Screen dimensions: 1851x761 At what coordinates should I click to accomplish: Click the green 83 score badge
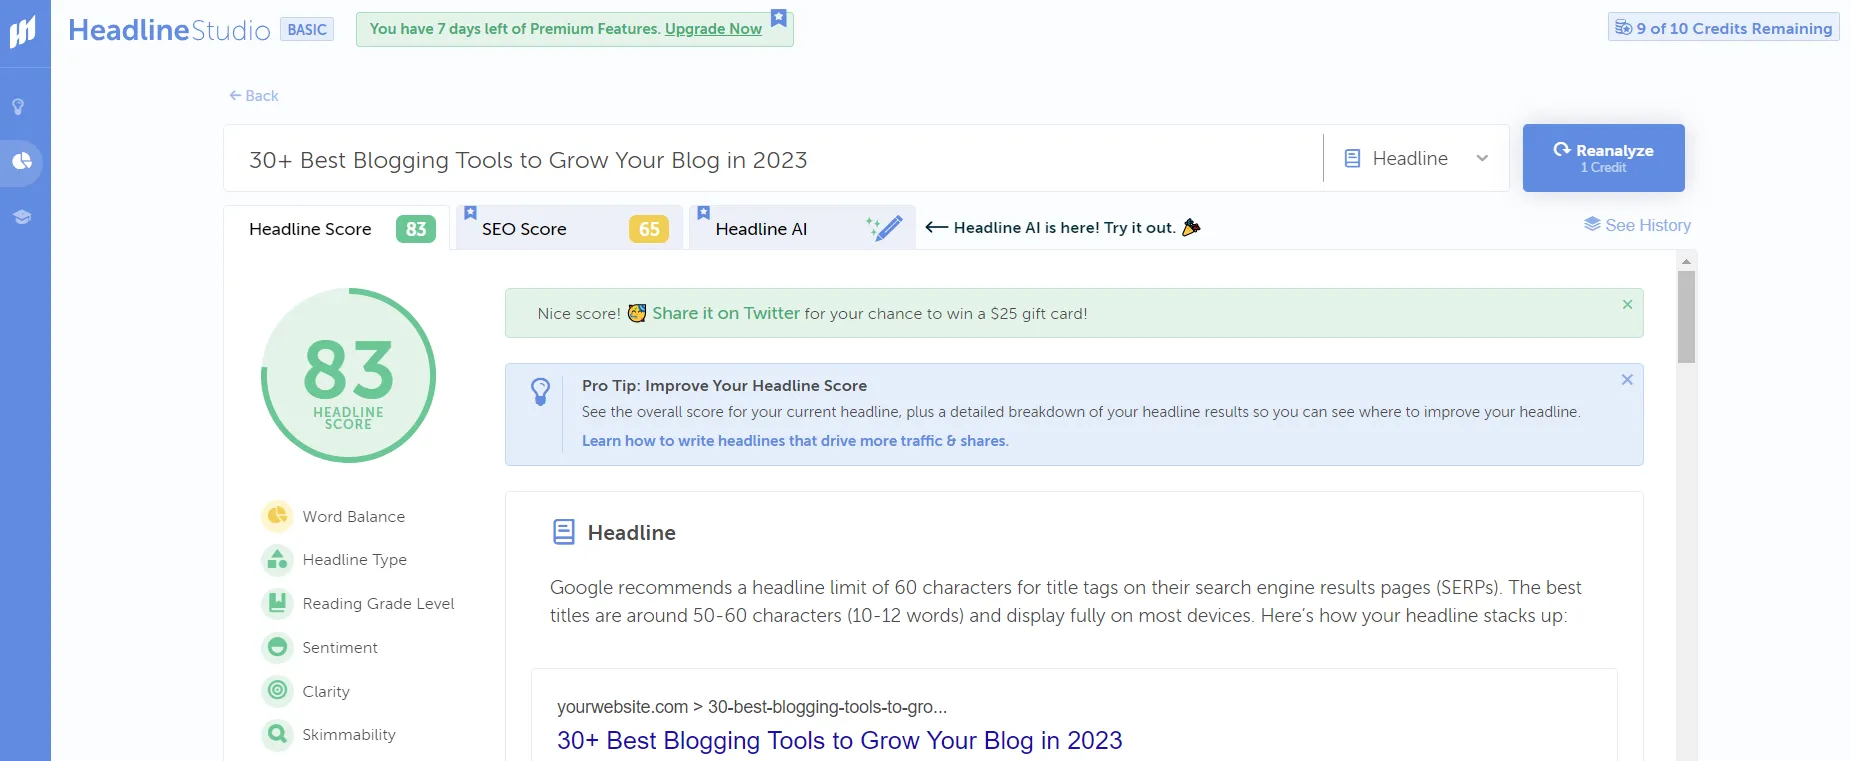click(416, 229)
